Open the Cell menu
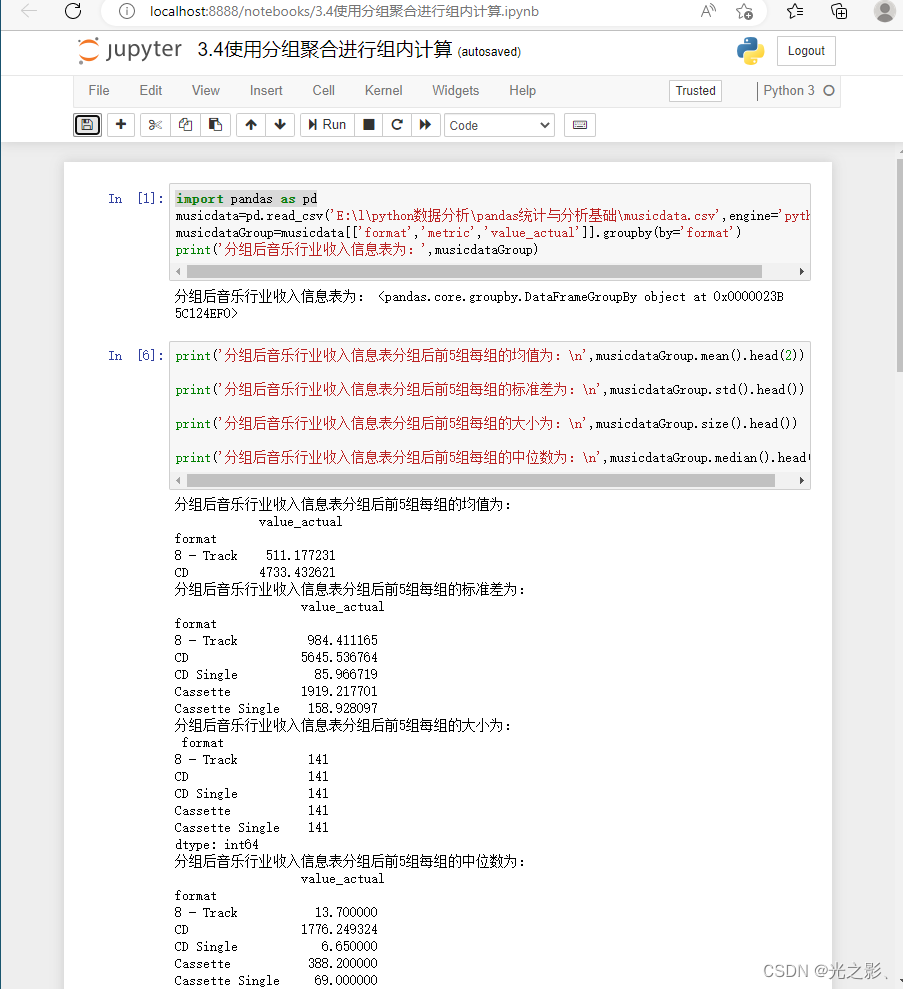This screenshot has width=903, height=989. tap(323, 90)
